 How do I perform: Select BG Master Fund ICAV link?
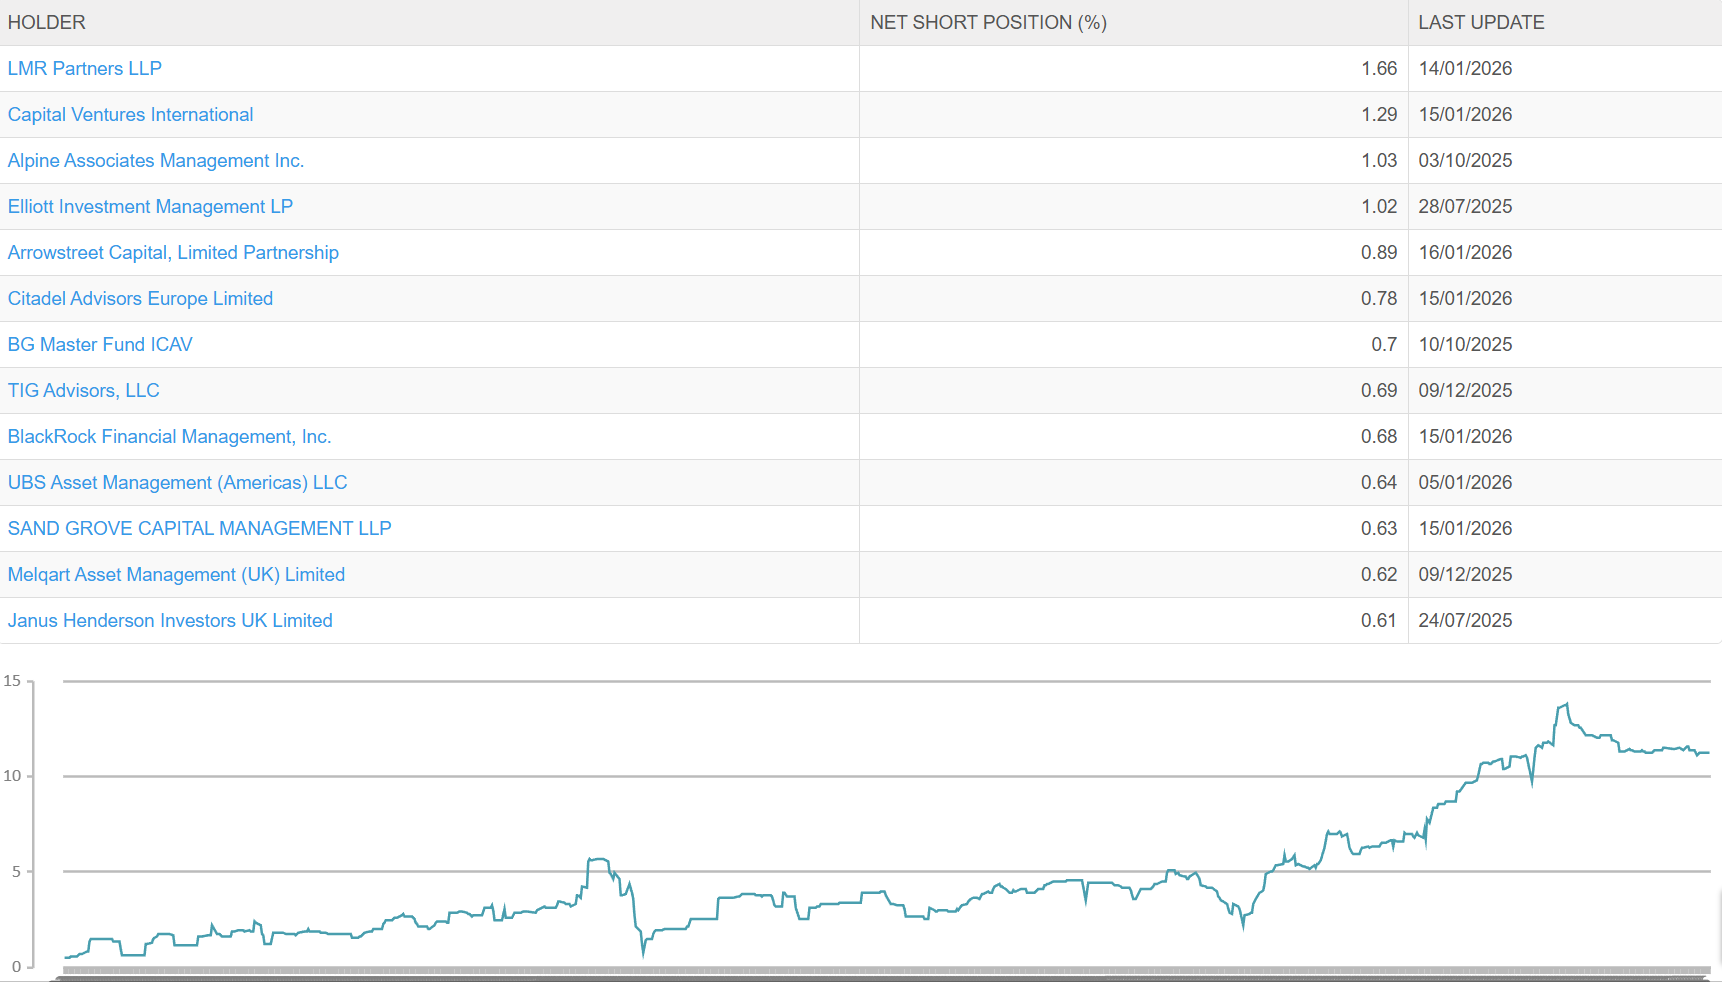[x=99, y=344]
